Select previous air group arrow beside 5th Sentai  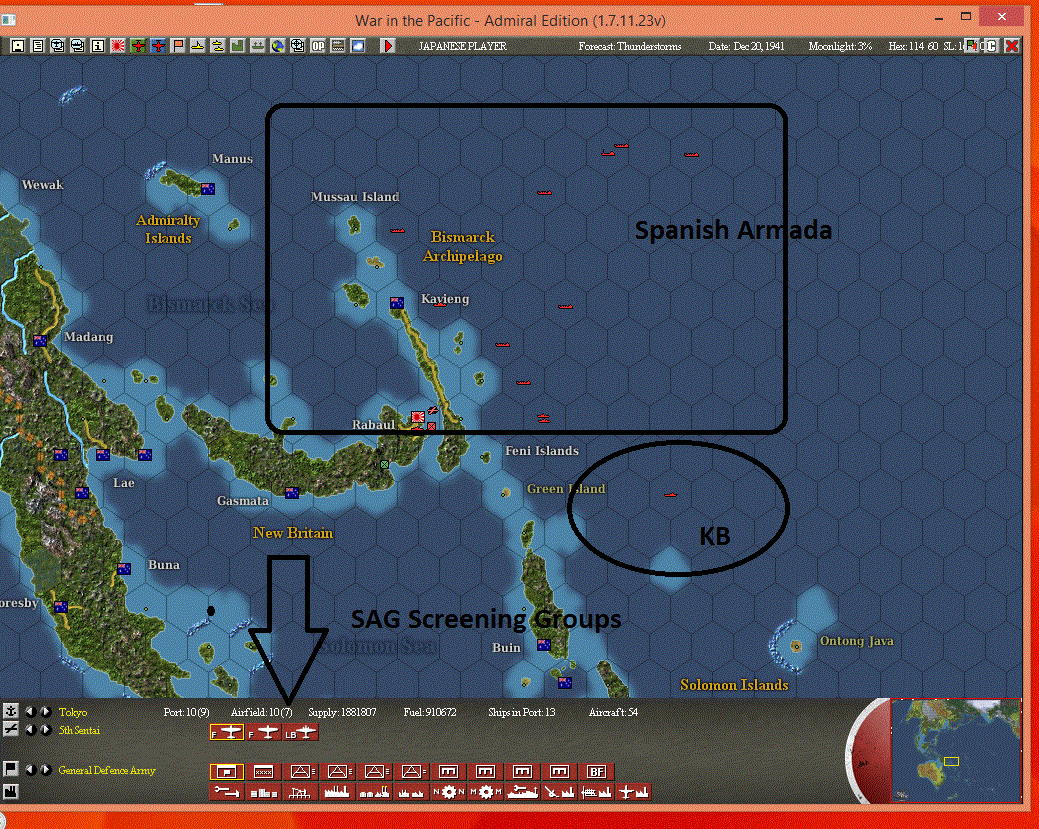pyautogui.click(x=30, y=730)
